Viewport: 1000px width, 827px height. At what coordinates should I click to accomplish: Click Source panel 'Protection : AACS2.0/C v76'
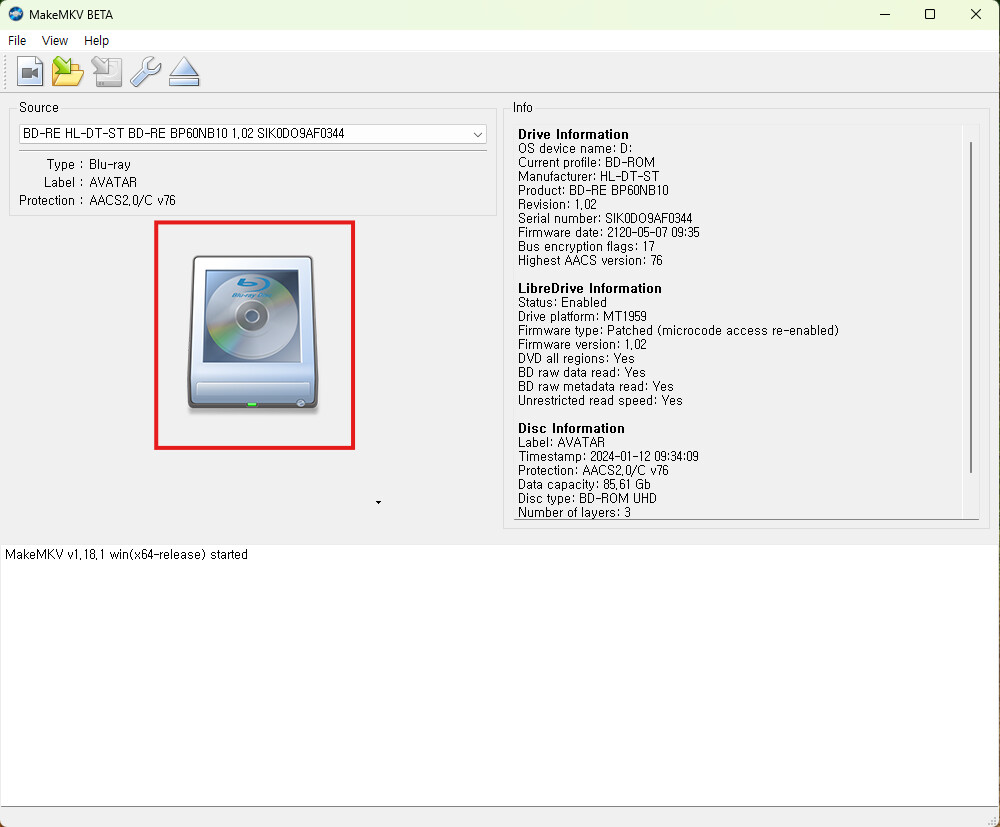(x=97, y=200)
